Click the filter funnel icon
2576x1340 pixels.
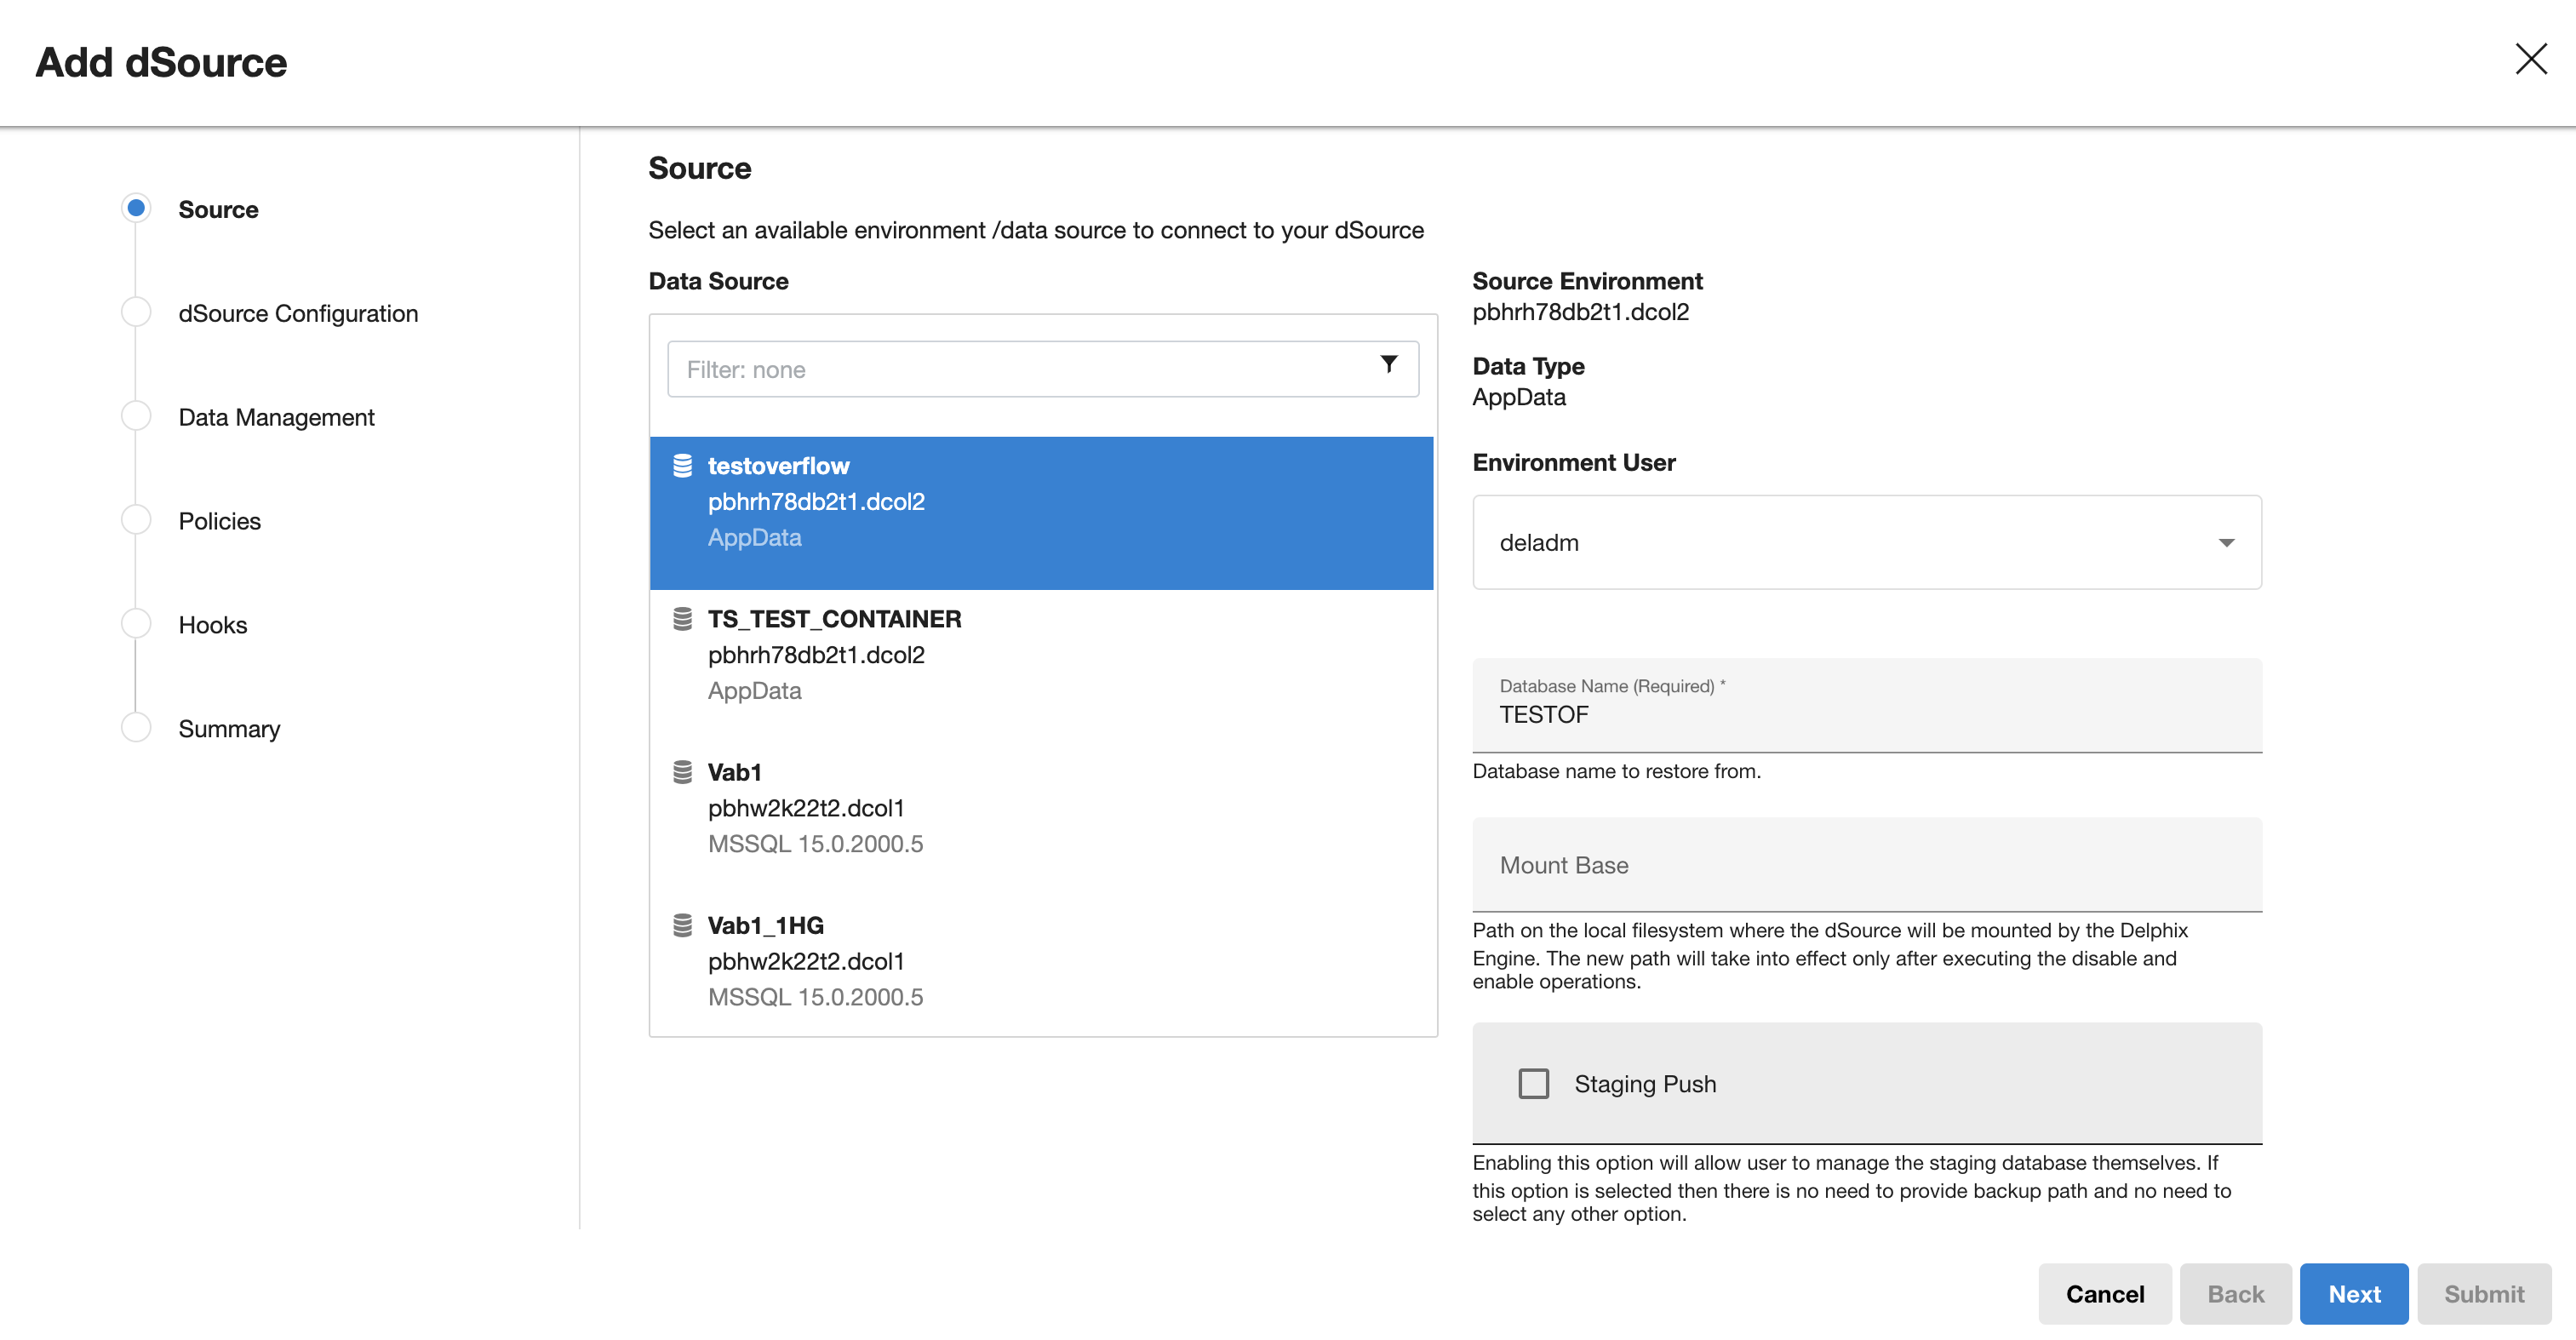(x=1388, y=364)
